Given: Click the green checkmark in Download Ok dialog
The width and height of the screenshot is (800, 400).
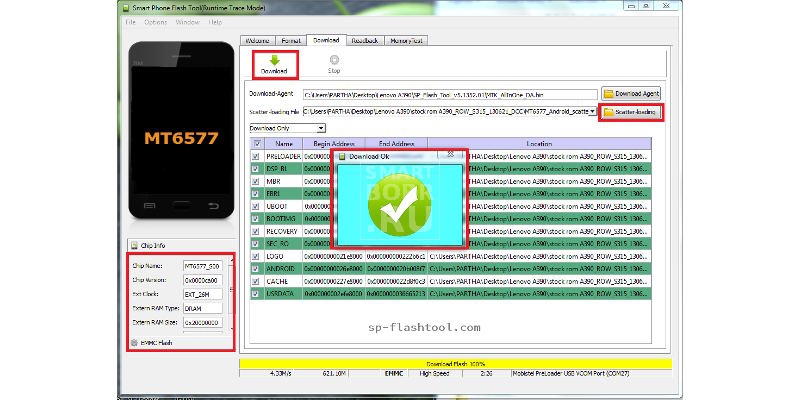Looking at the screenshot, I should (x=399, y=206).
